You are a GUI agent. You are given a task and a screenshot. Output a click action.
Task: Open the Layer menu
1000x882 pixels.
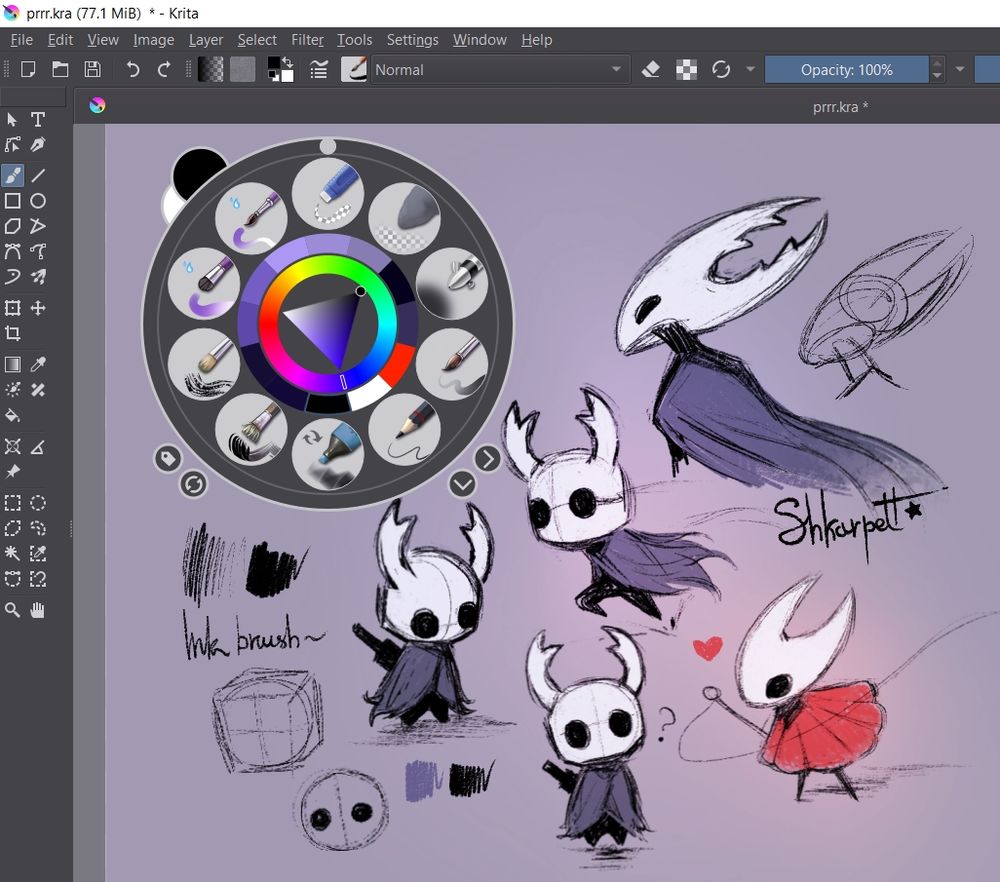[x=206, y=40]
